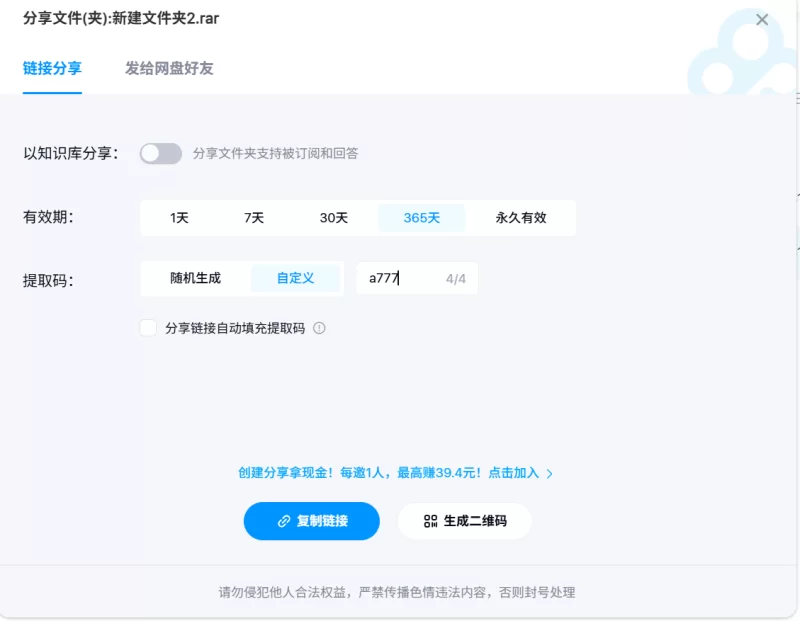800x621 pixels.
Task: Click the 复制链接 button
Action: click(x=312, y=521)
